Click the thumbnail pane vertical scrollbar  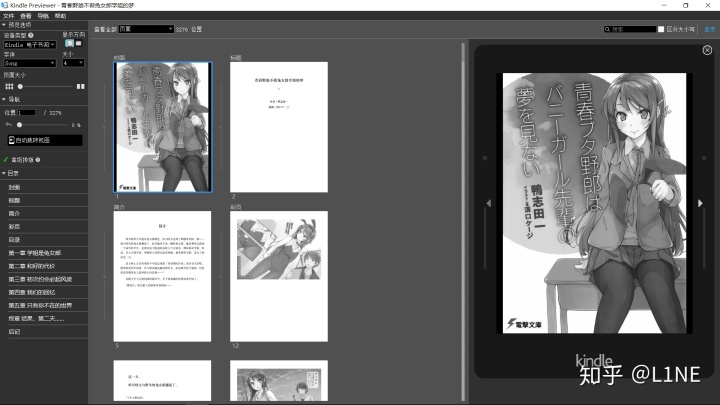463,222
